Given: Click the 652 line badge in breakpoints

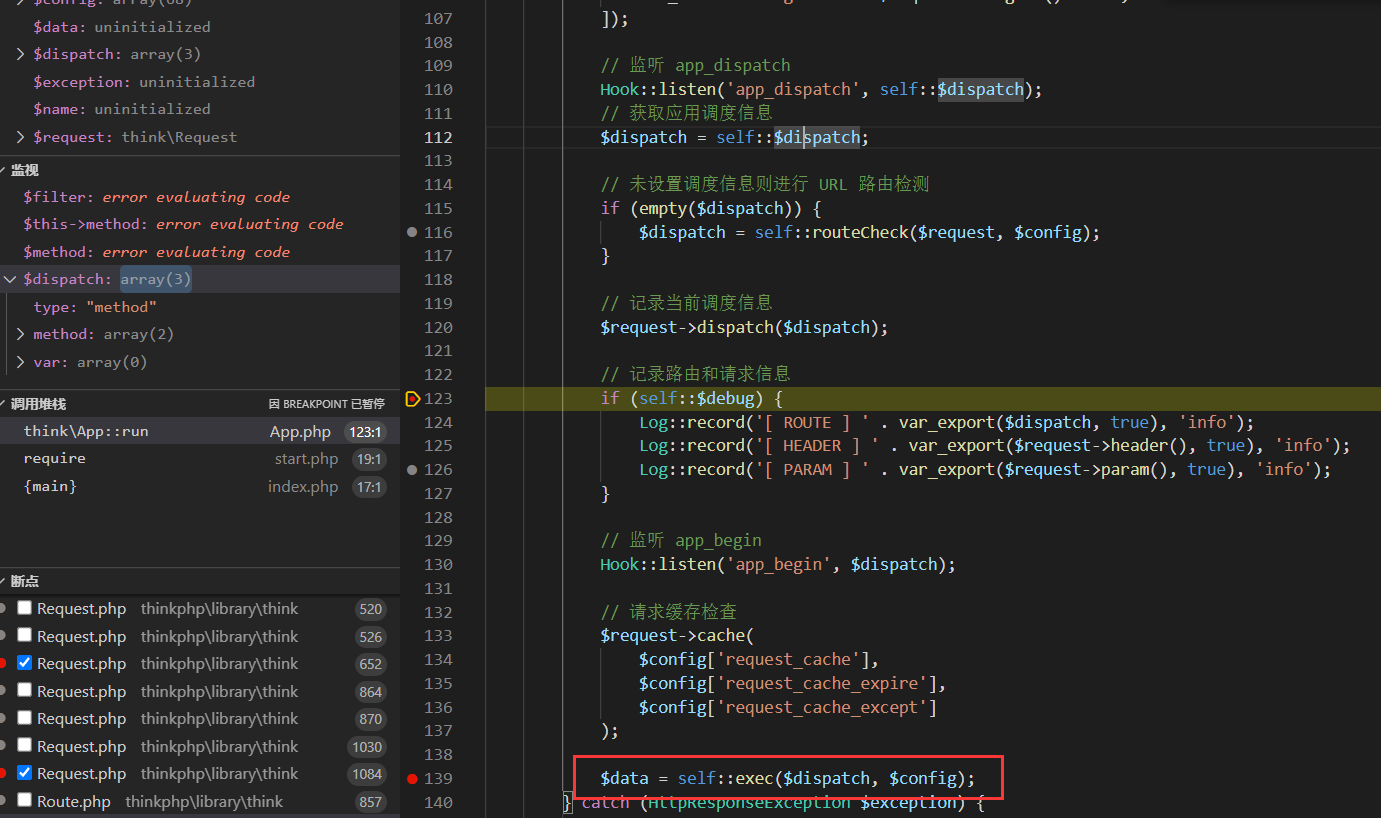Looking at the screenshot, I should 371,664.
